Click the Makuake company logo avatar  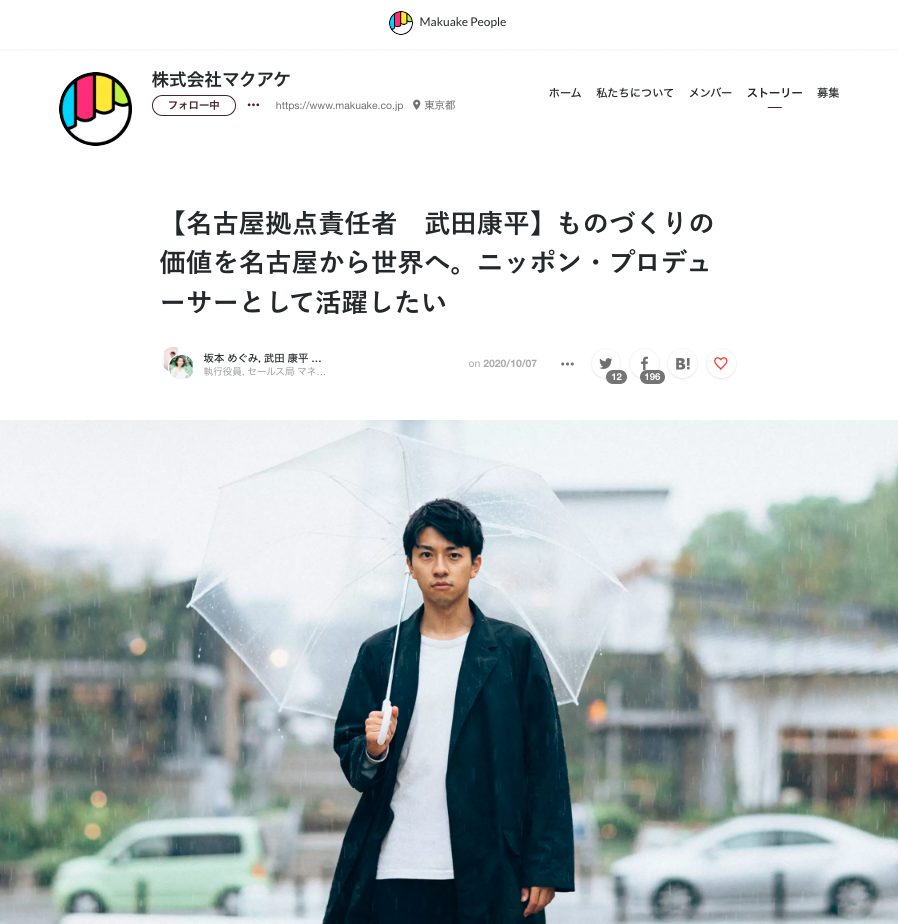click(95, 108)
